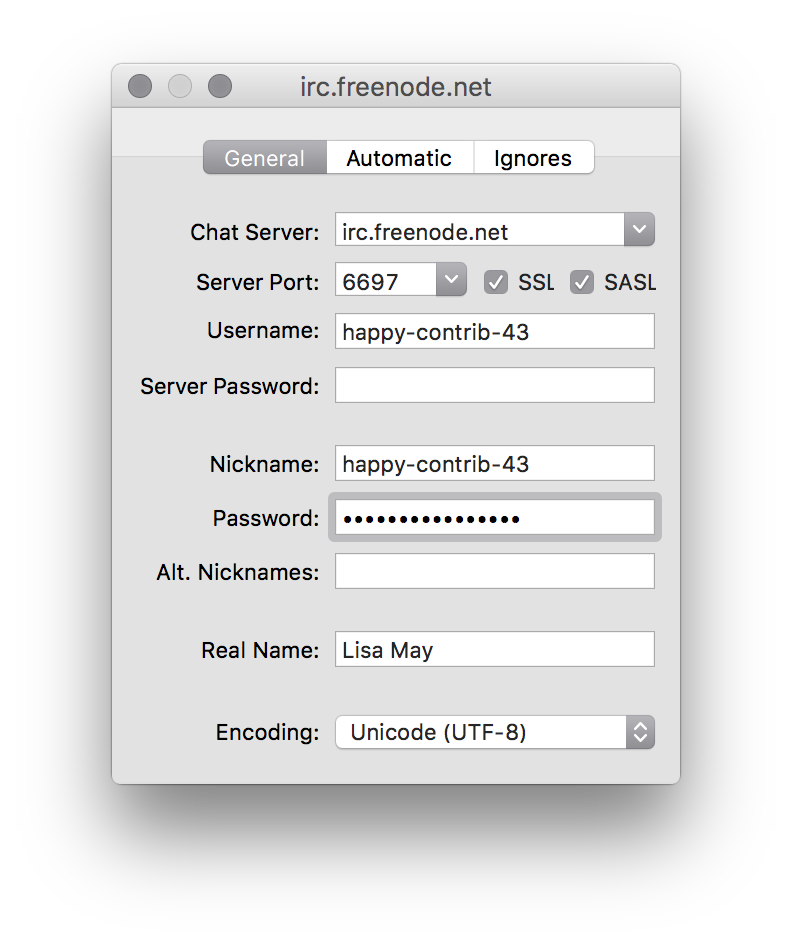792x944 pixels.
Task: Uncheck the SASL checkbox
Action: 582,282
